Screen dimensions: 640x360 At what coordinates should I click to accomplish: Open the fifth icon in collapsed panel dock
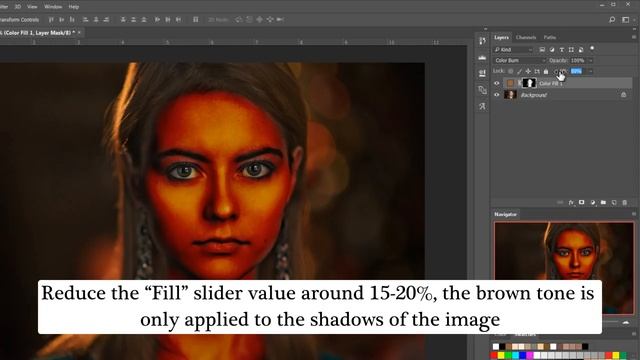pyautogui.click(x=482, y=106)
